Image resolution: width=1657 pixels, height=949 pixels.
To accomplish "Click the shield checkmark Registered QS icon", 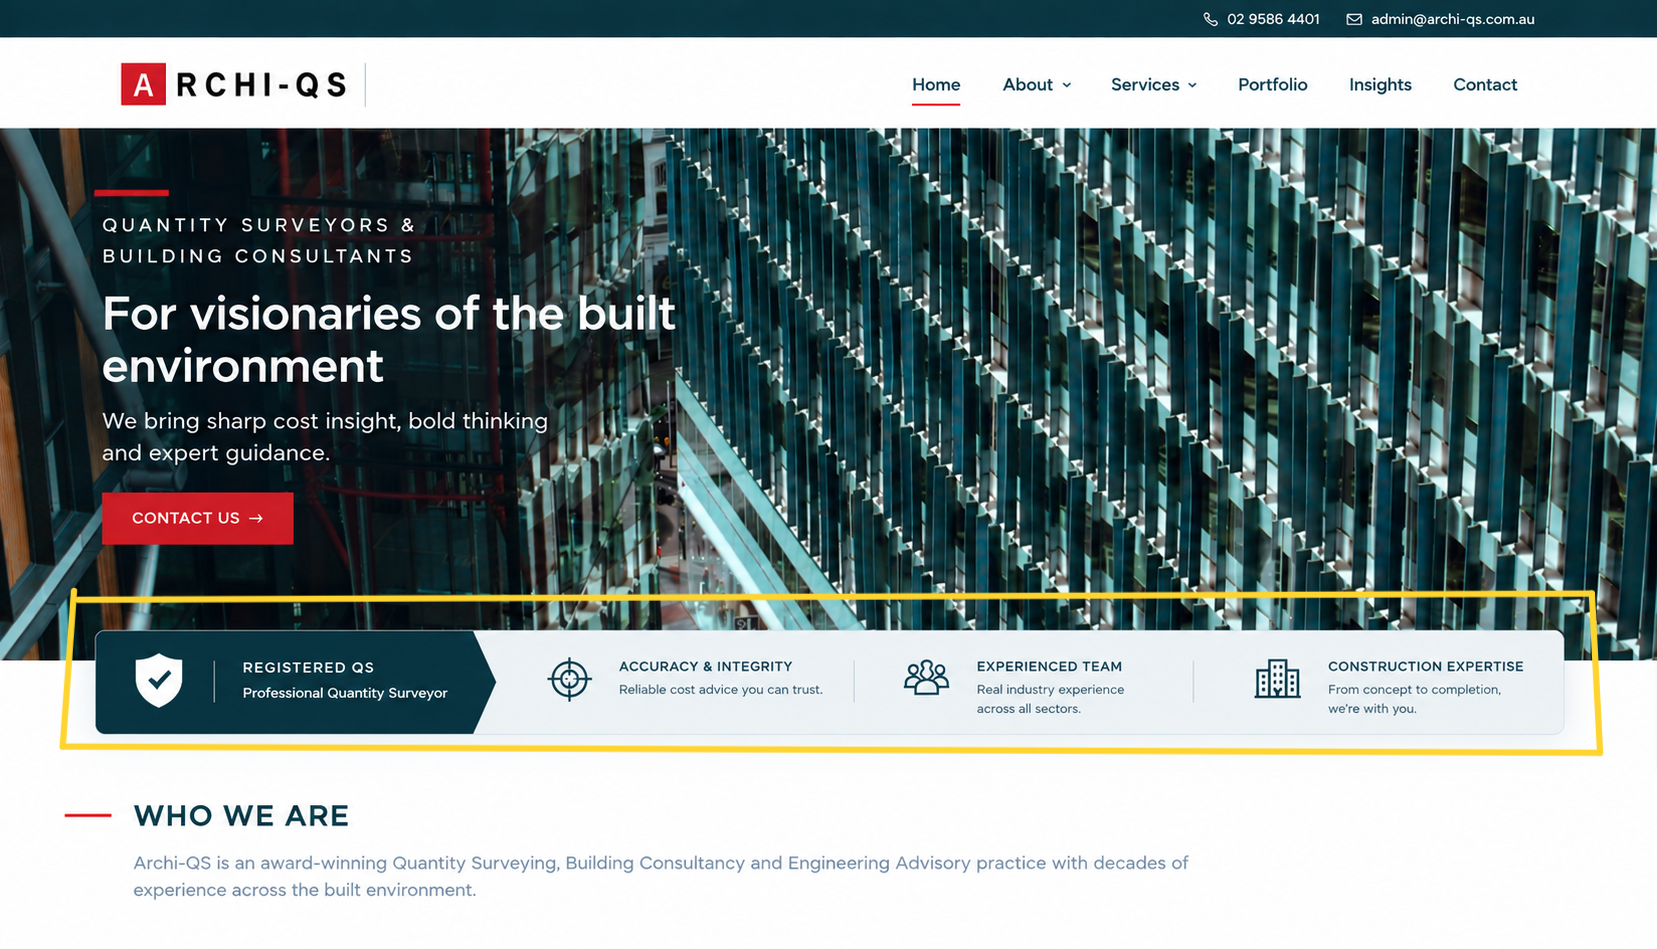I will tap(159, 680).
